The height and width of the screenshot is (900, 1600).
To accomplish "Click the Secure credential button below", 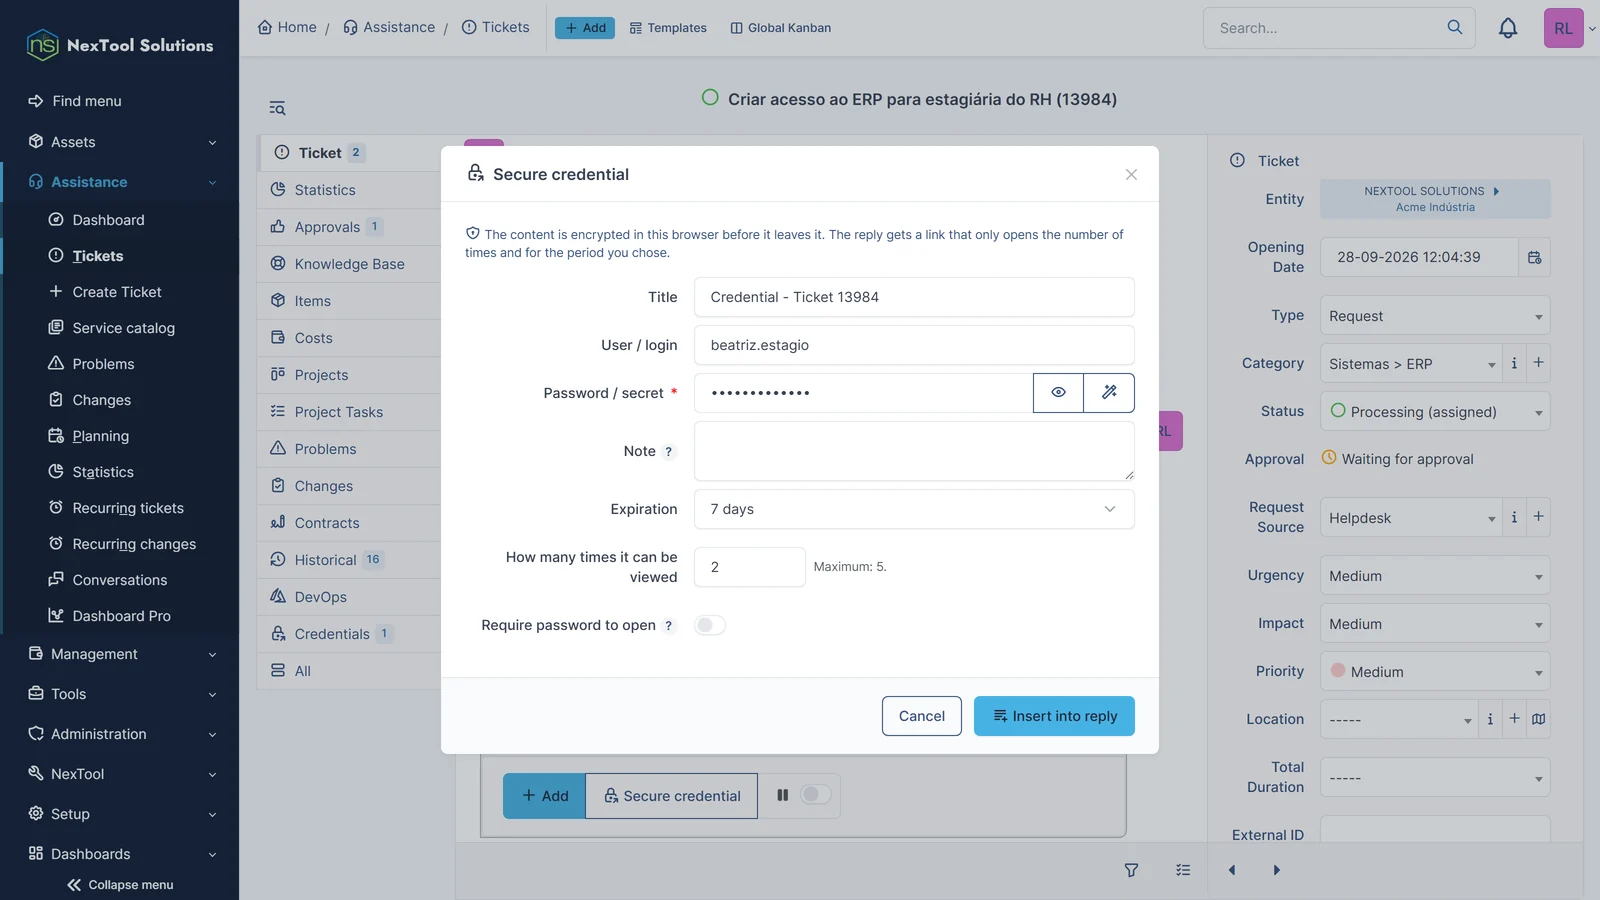I will point(672,796).
